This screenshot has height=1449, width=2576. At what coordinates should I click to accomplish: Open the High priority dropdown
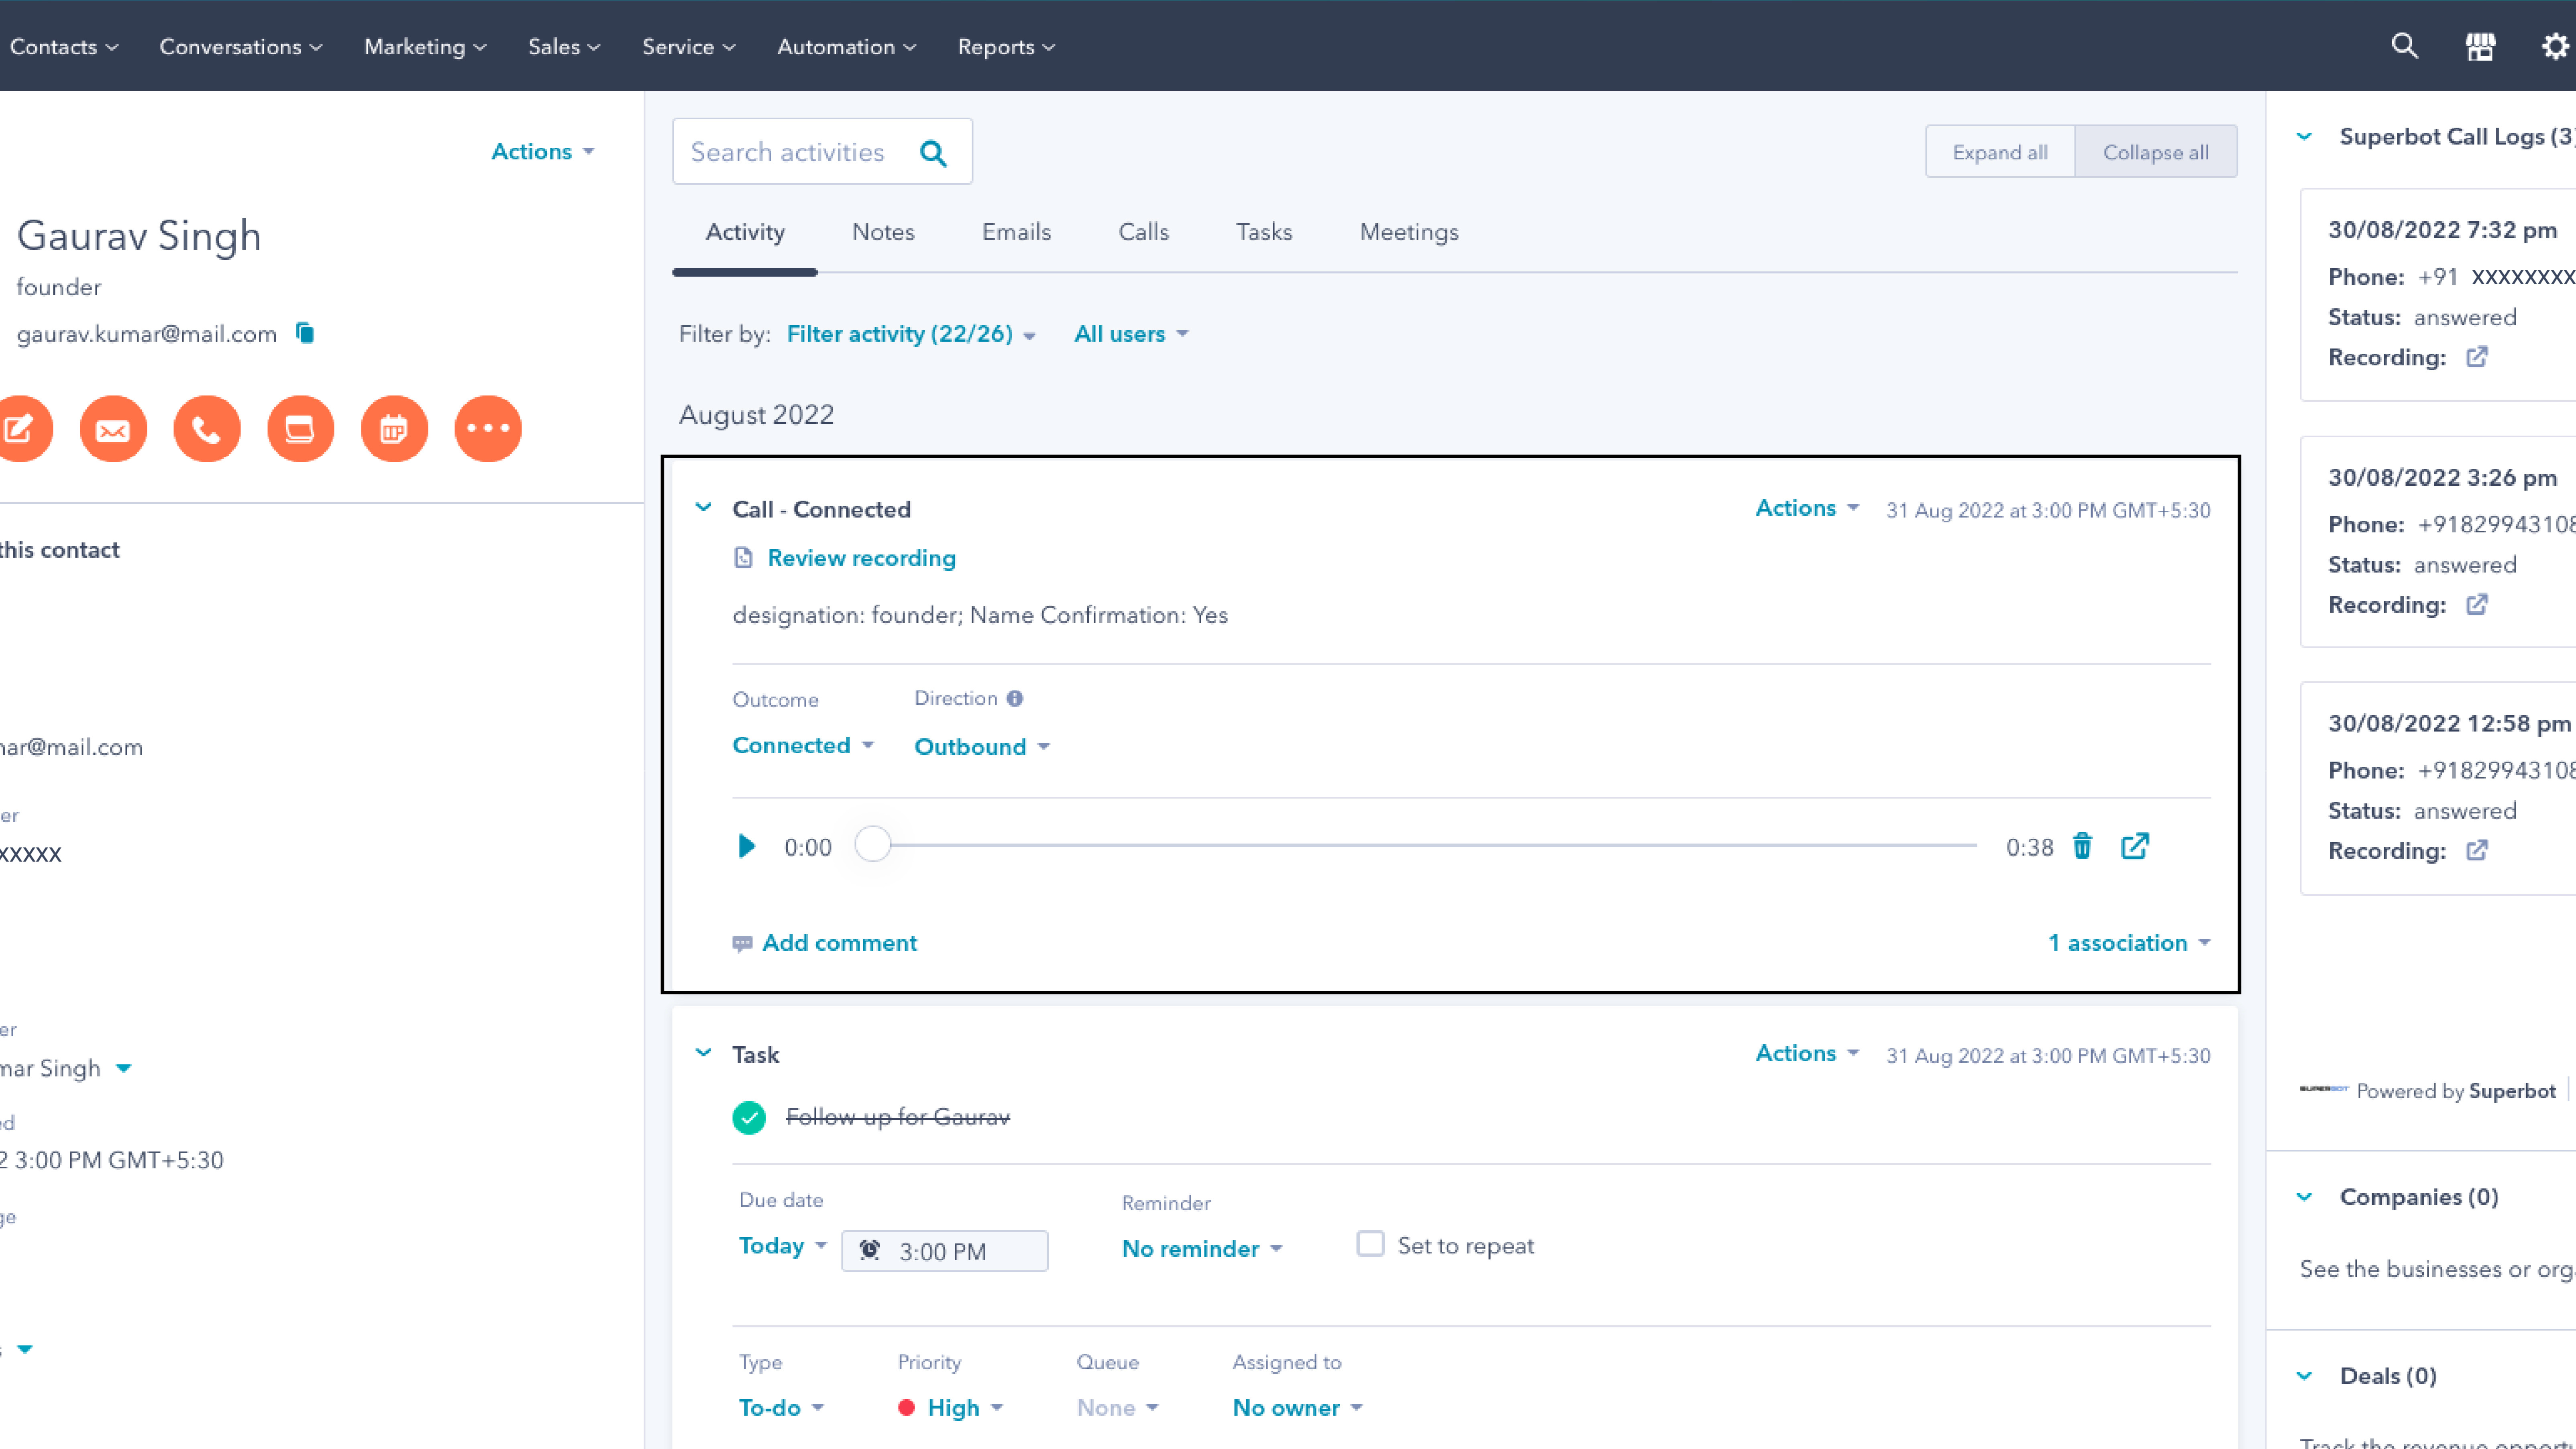coord(951,1408)
